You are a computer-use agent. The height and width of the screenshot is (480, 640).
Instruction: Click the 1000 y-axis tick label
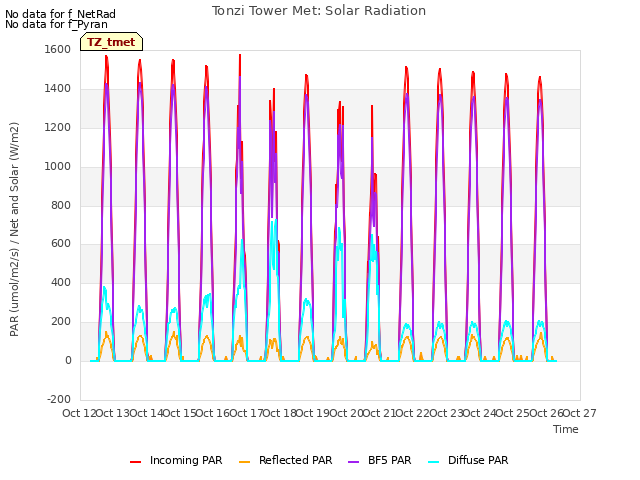pyautogui.click(x=58, y=166)
